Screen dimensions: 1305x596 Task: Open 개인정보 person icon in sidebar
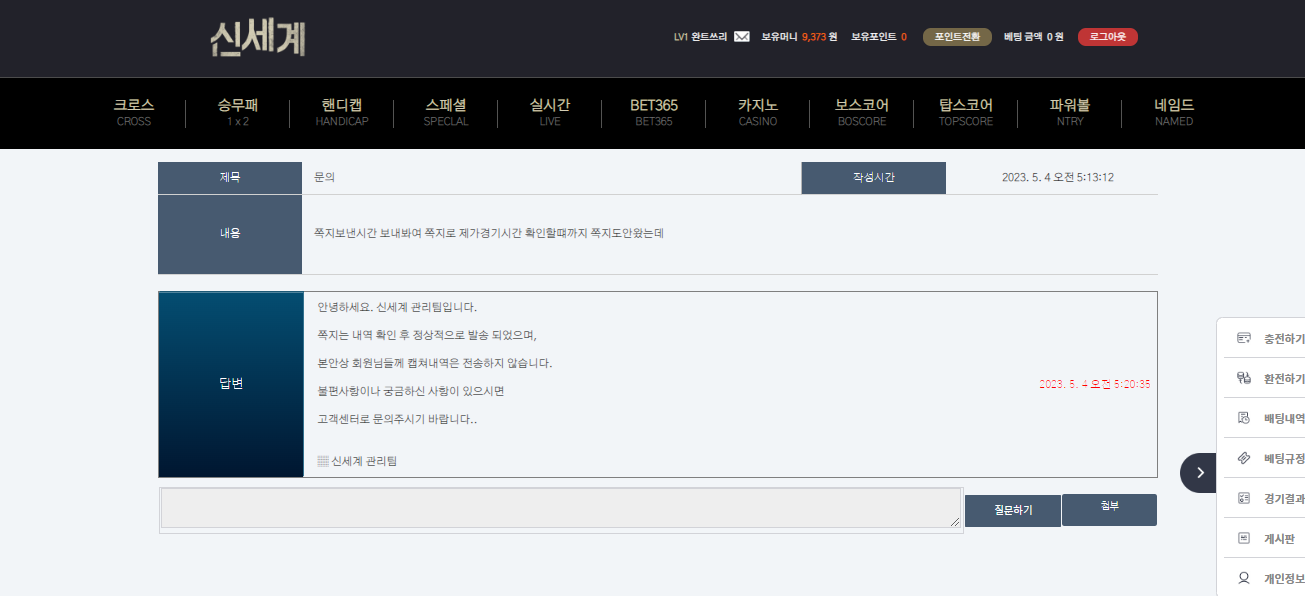(1244, 578)
